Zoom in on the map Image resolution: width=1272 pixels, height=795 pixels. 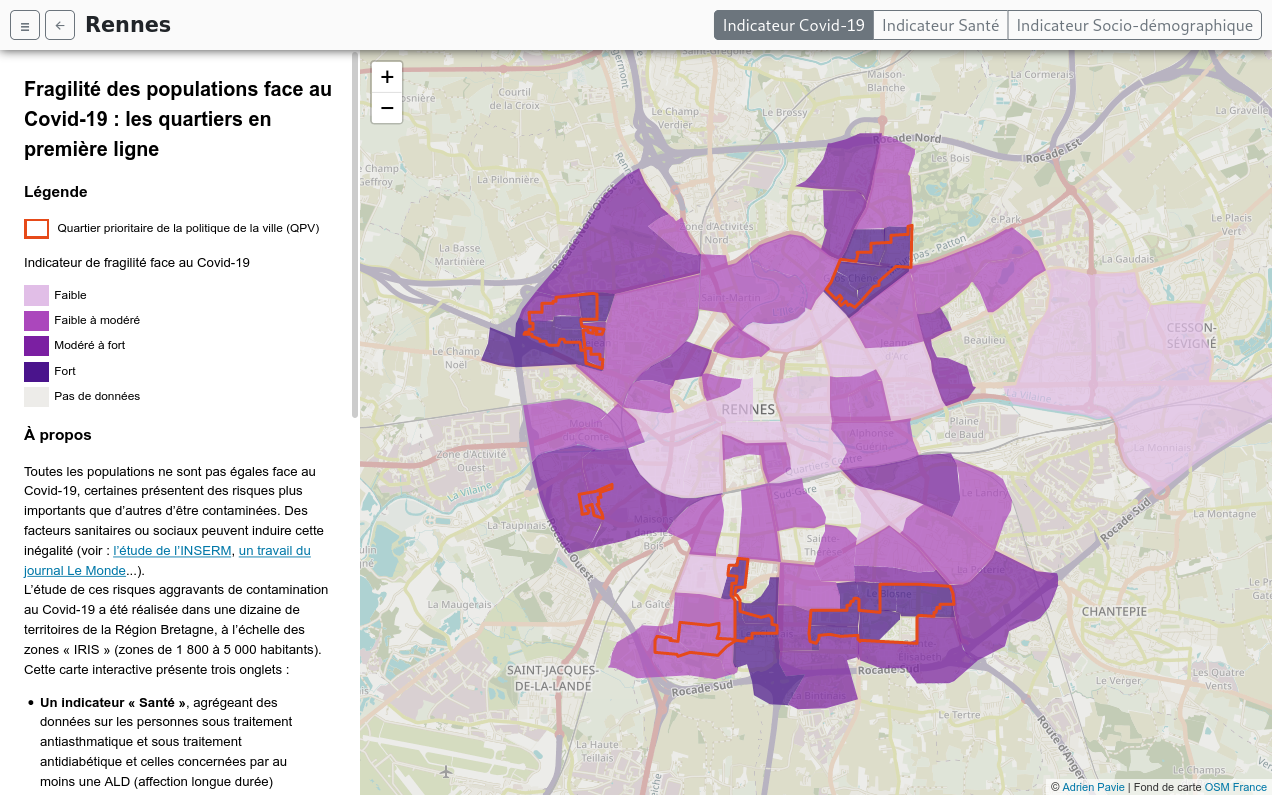click(x=387, y=77)
